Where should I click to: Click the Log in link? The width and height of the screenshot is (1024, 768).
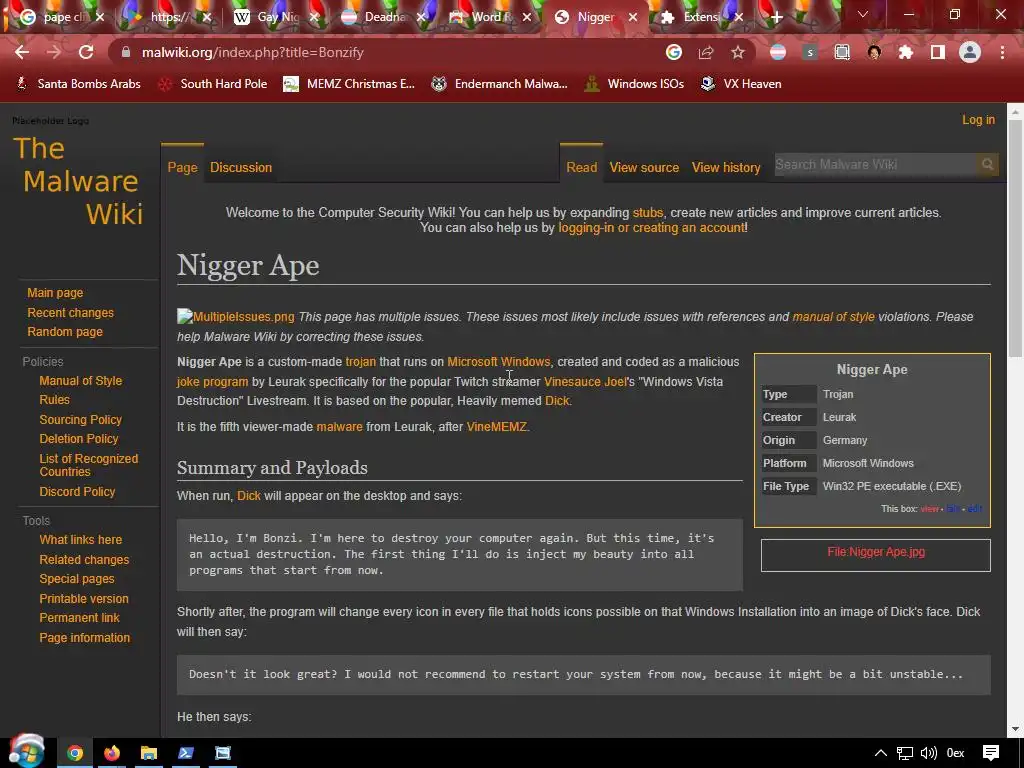(x=978, y=120)
